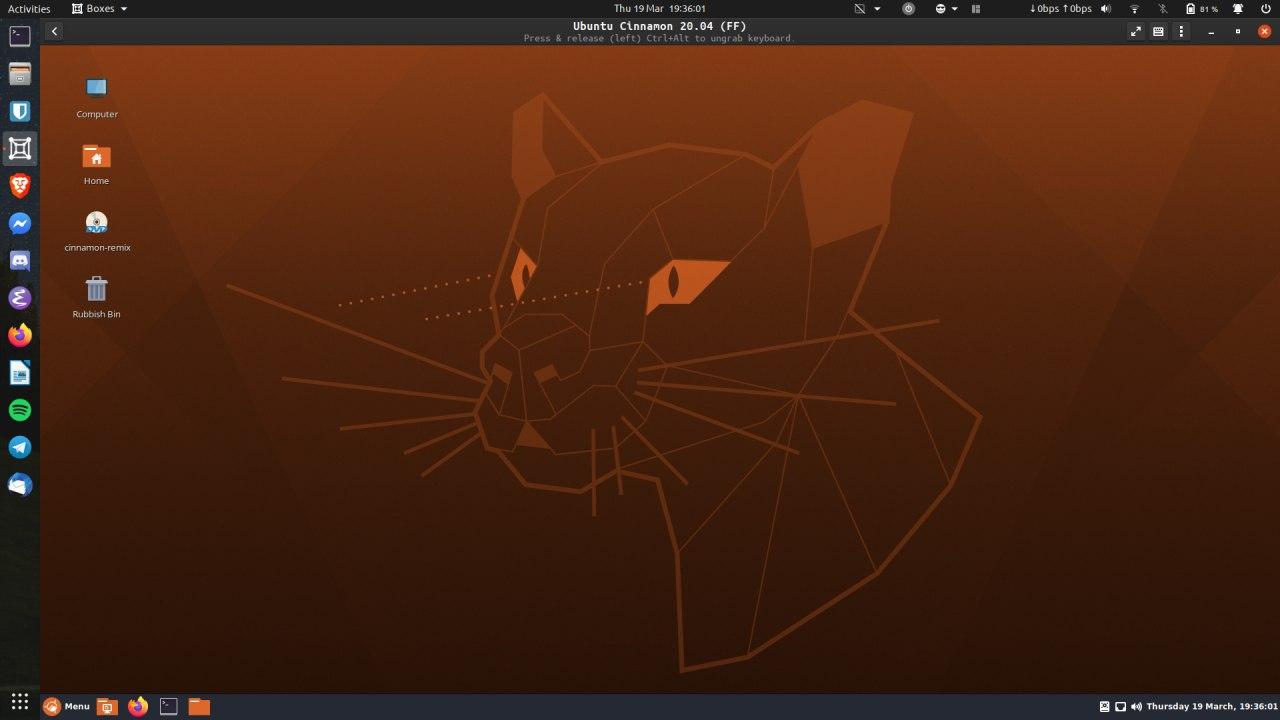
Task: Open Files from GNOME dock
Action: pos(20,74)
